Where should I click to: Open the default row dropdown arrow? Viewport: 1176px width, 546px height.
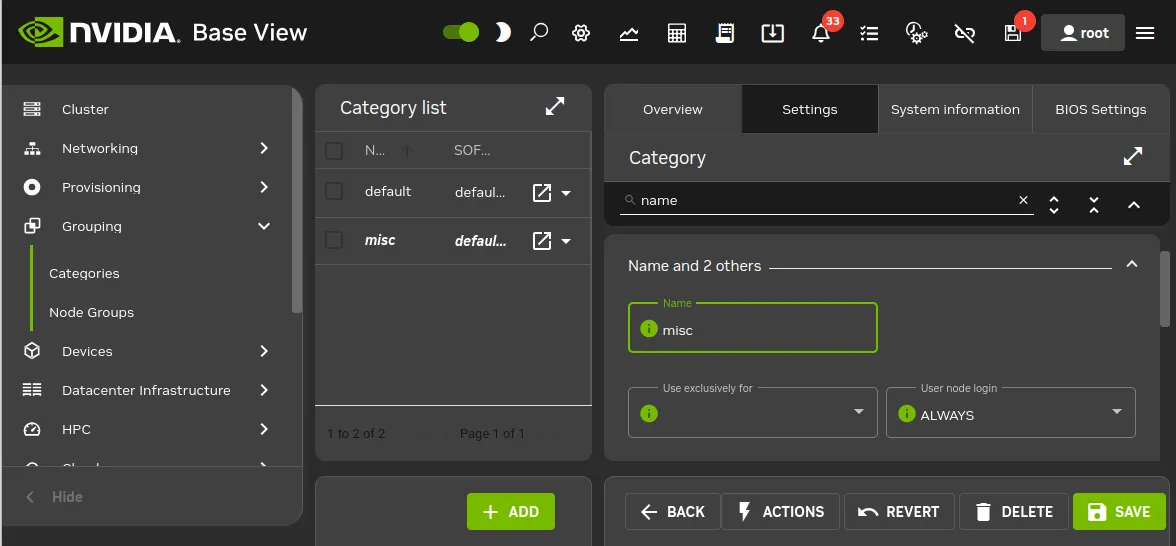[x=566, y=194]
